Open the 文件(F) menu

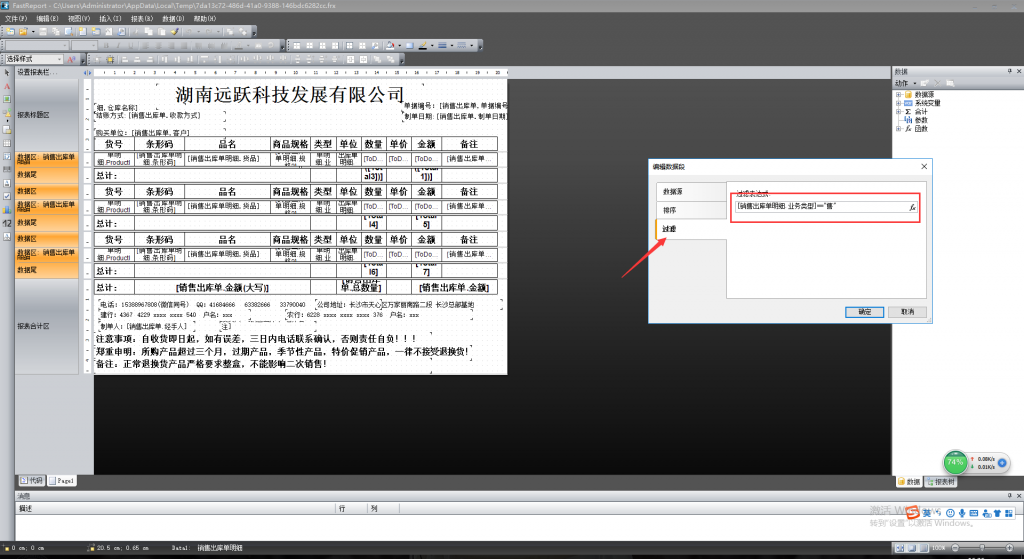point(16,19)
